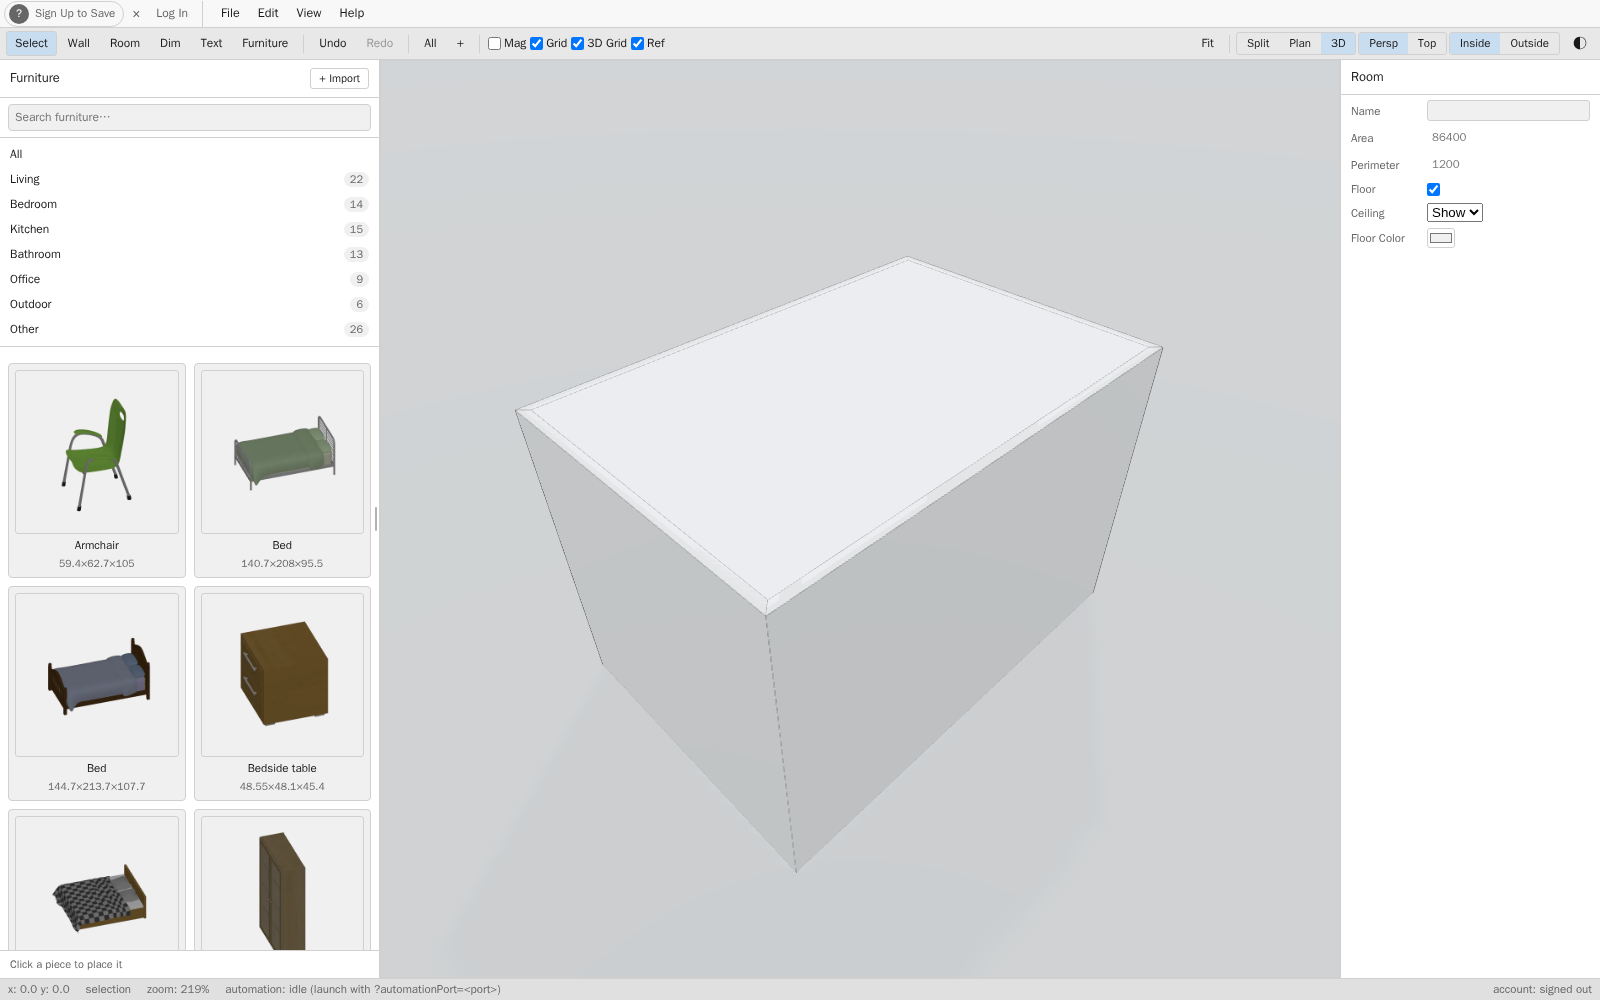Enable the Mag checkbox

tap(494, 43)
